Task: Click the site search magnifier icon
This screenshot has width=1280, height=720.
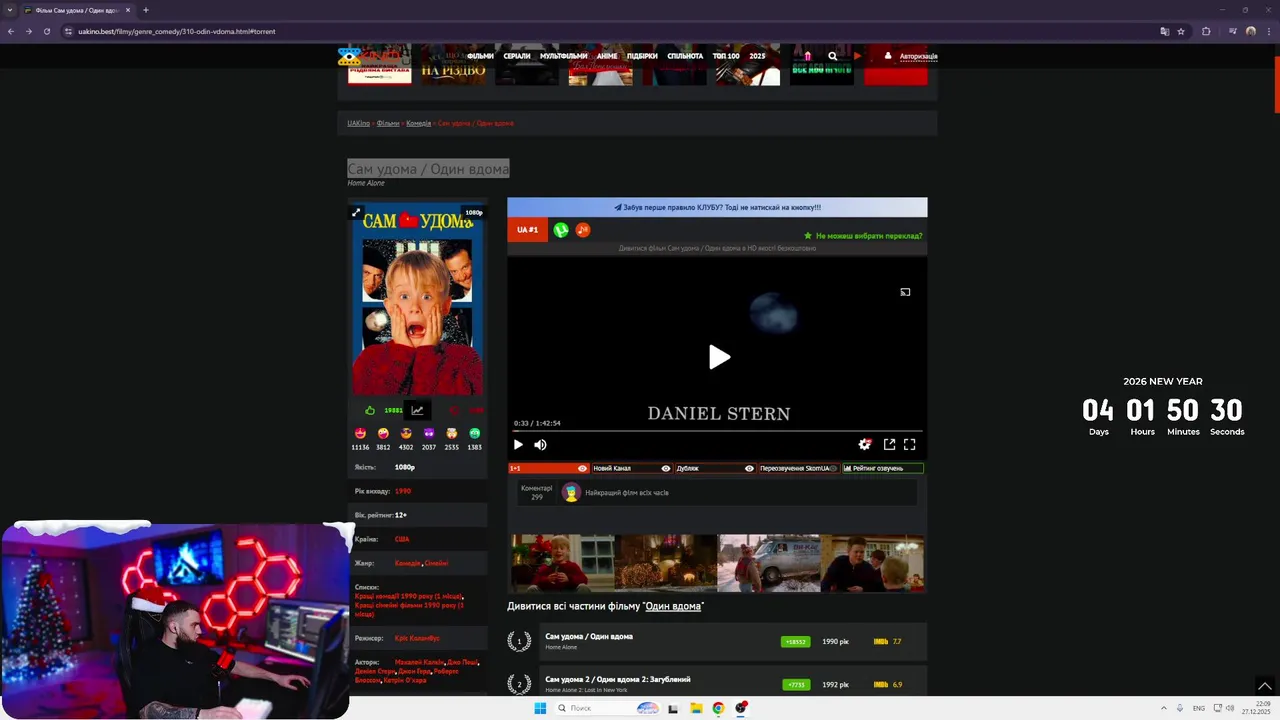Action: pyautogui.click(x=832, y=56)
